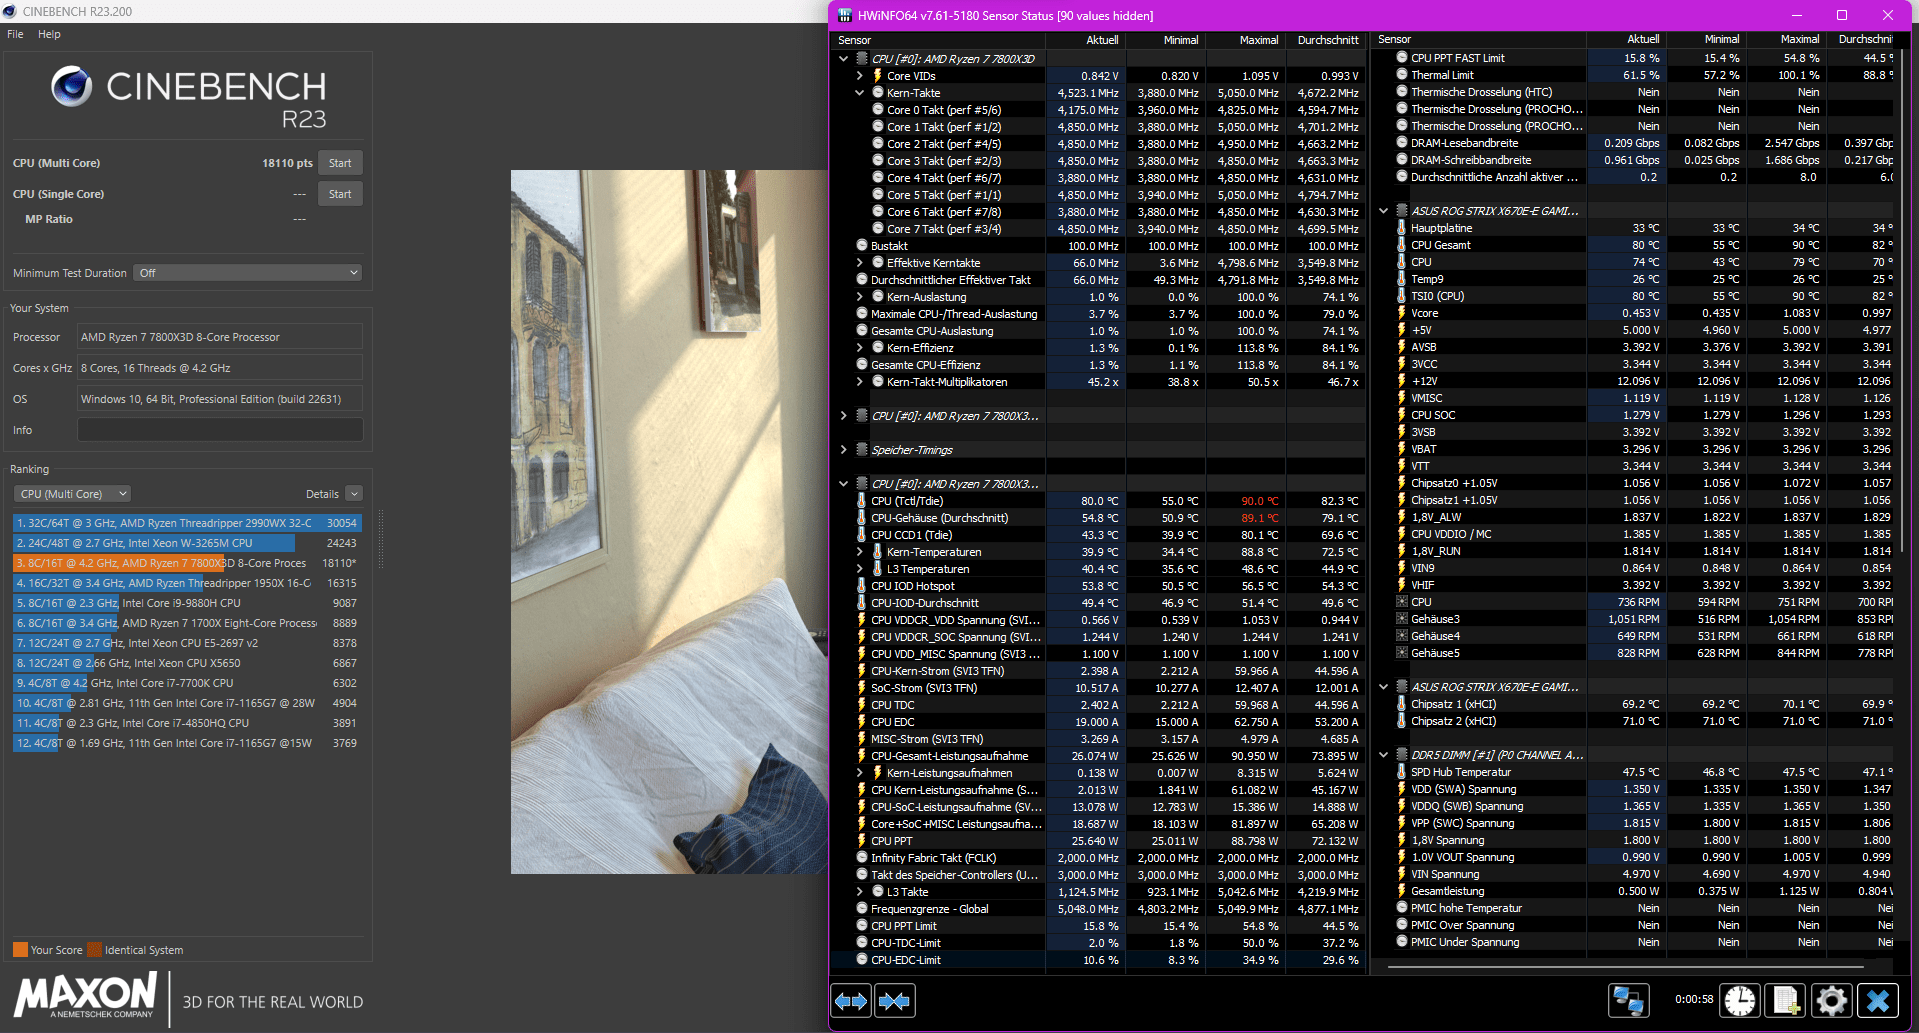Viewport: 1919px width, 1033px height.
Task: Click lightning icon of 'CPU PPT' row
Action: pyautogui.click(x=861, y=841)
